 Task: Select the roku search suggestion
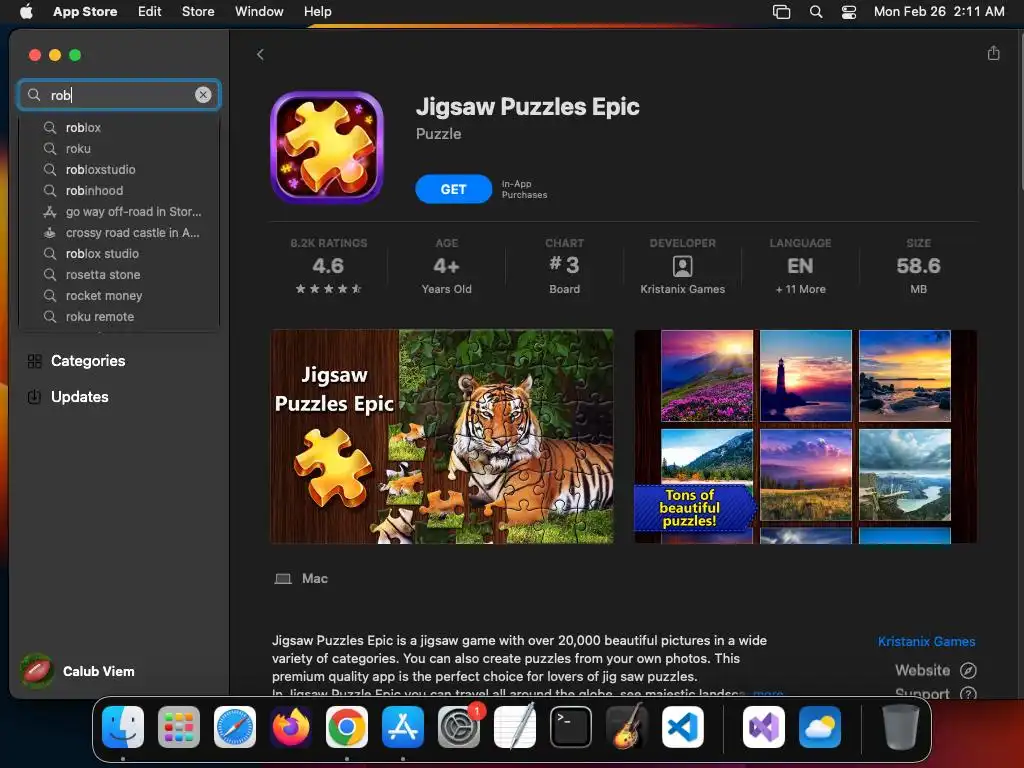click(119, 148)
